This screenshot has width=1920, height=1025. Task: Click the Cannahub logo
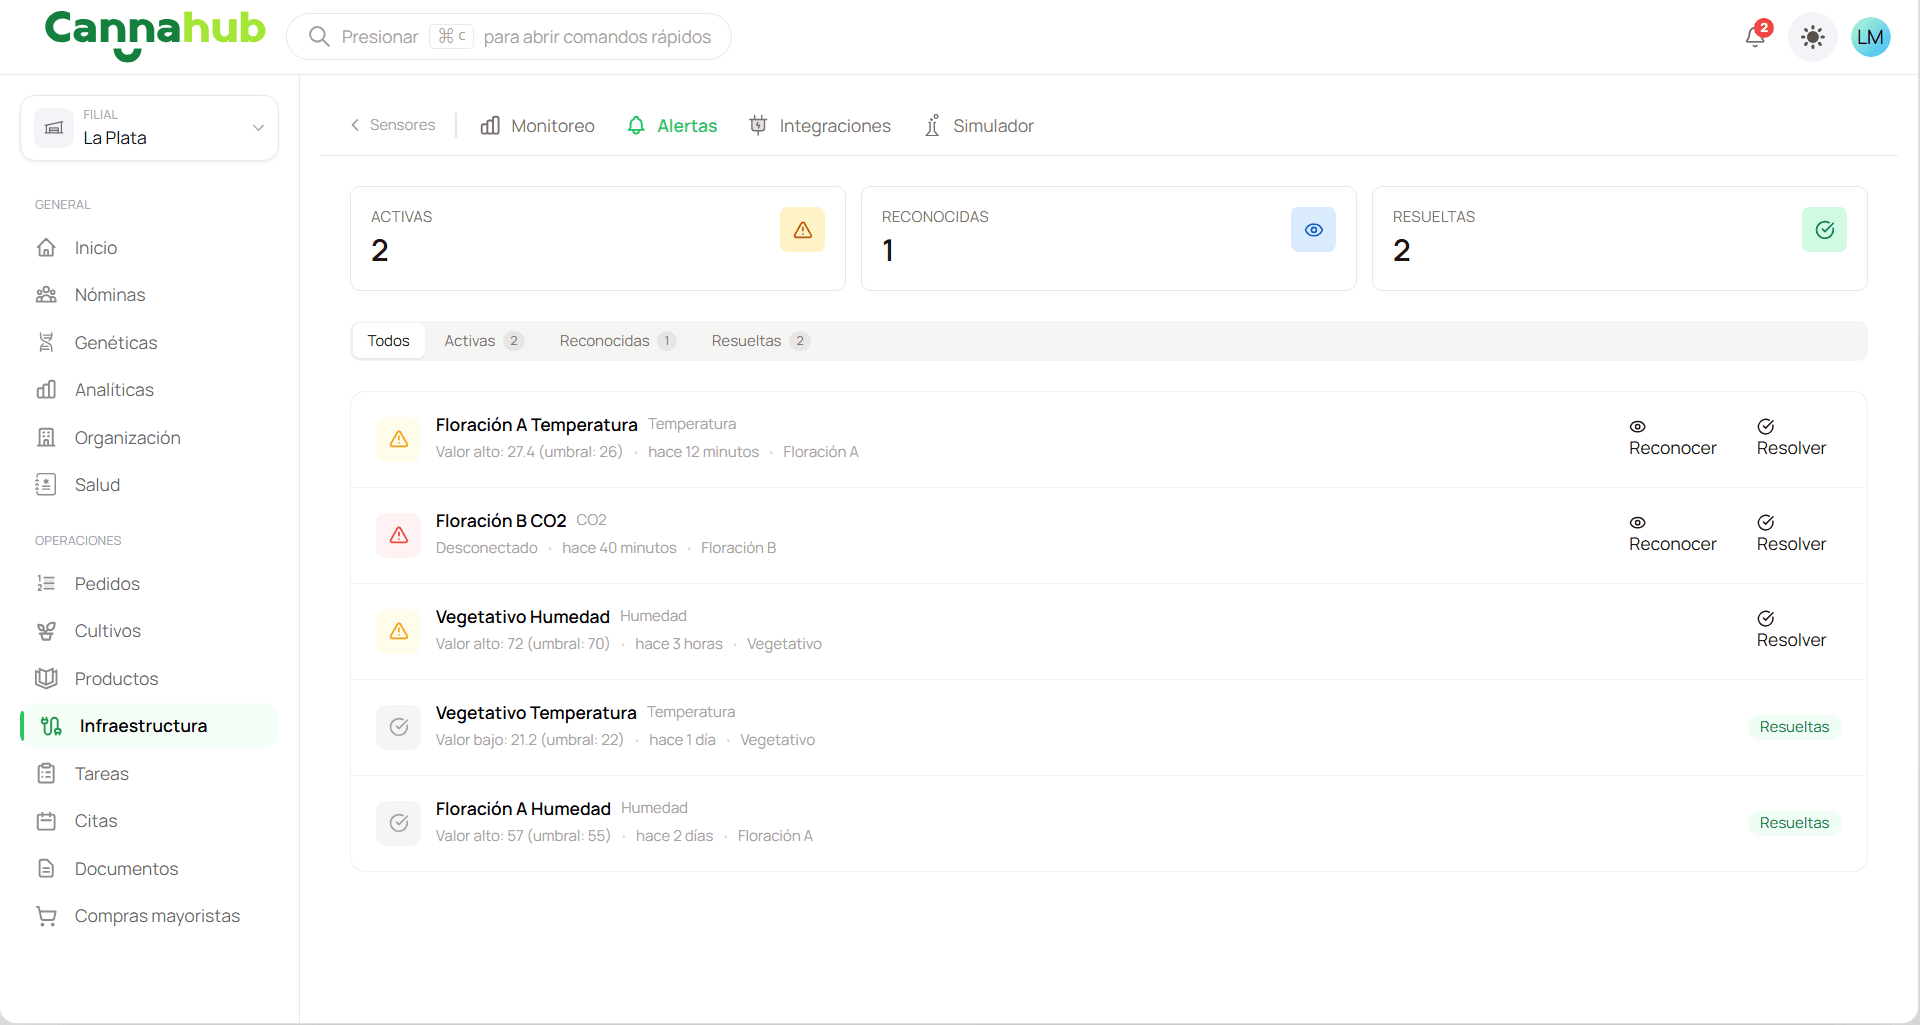coord(155,34)
